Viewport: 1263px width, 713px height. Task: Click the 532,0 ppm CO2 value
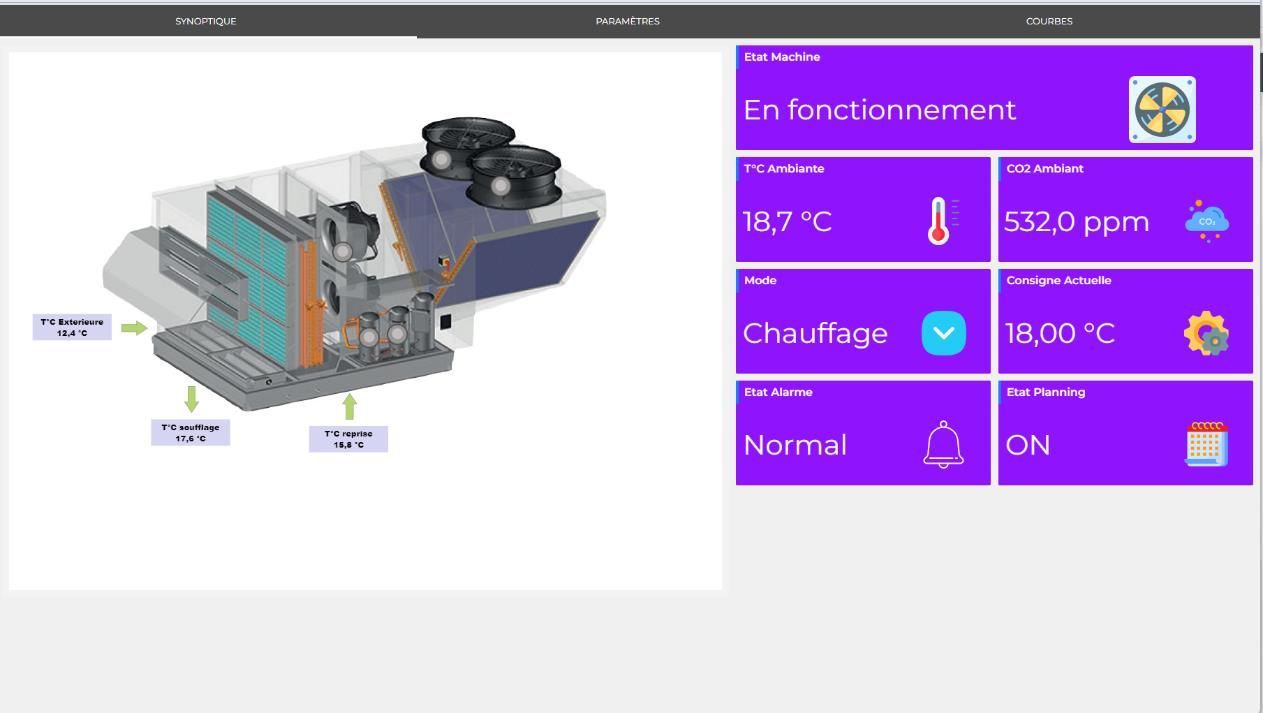tap(1077, 221)
